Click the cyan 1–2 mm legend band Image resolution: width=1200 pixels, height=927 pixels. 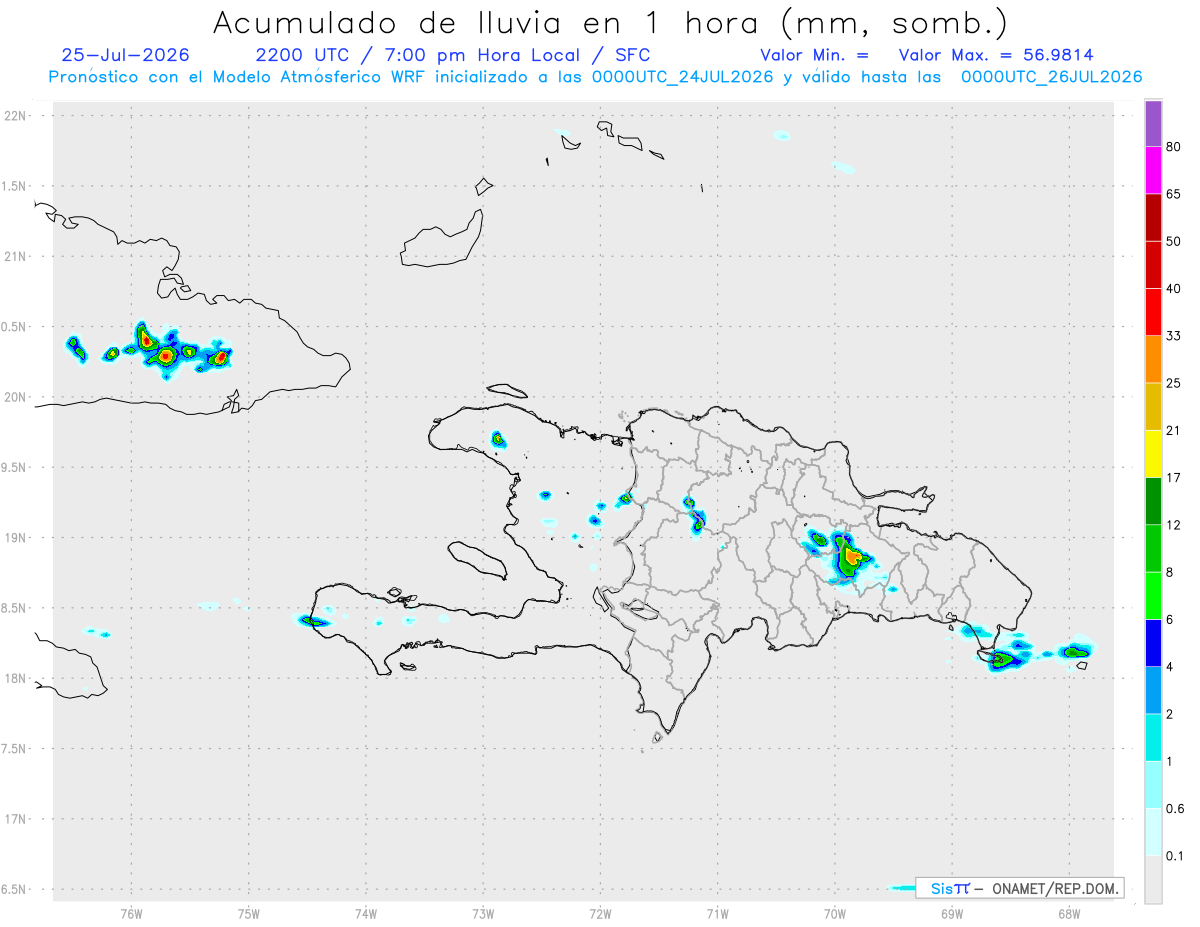pyautogui.click(x=1153, y=737)
